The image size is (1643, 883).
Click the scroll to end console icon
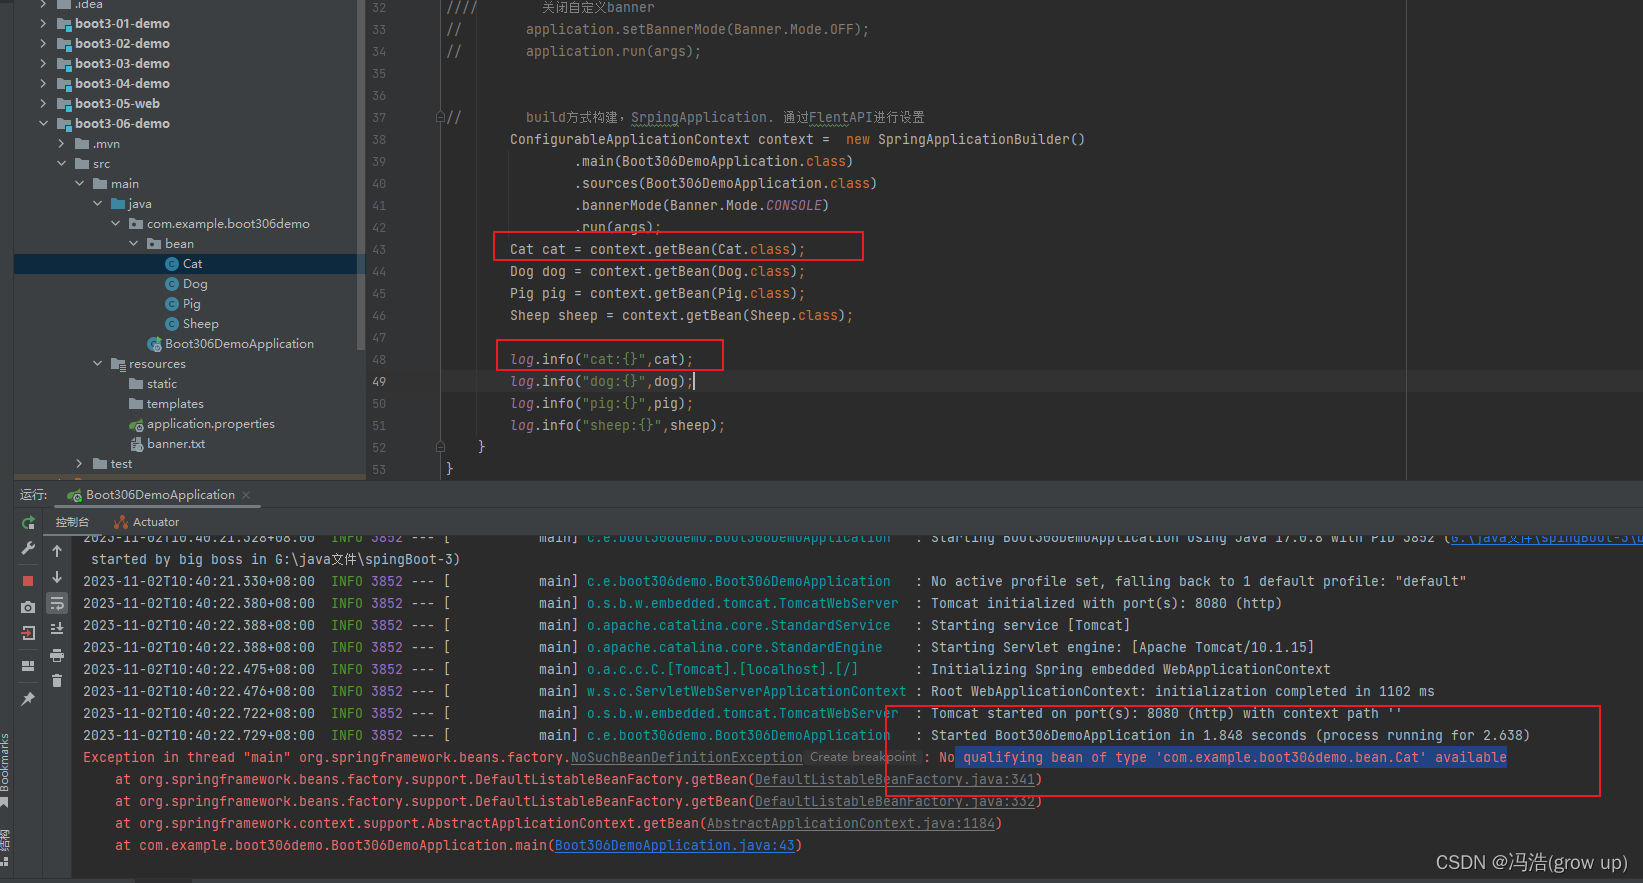coord(57,629)
